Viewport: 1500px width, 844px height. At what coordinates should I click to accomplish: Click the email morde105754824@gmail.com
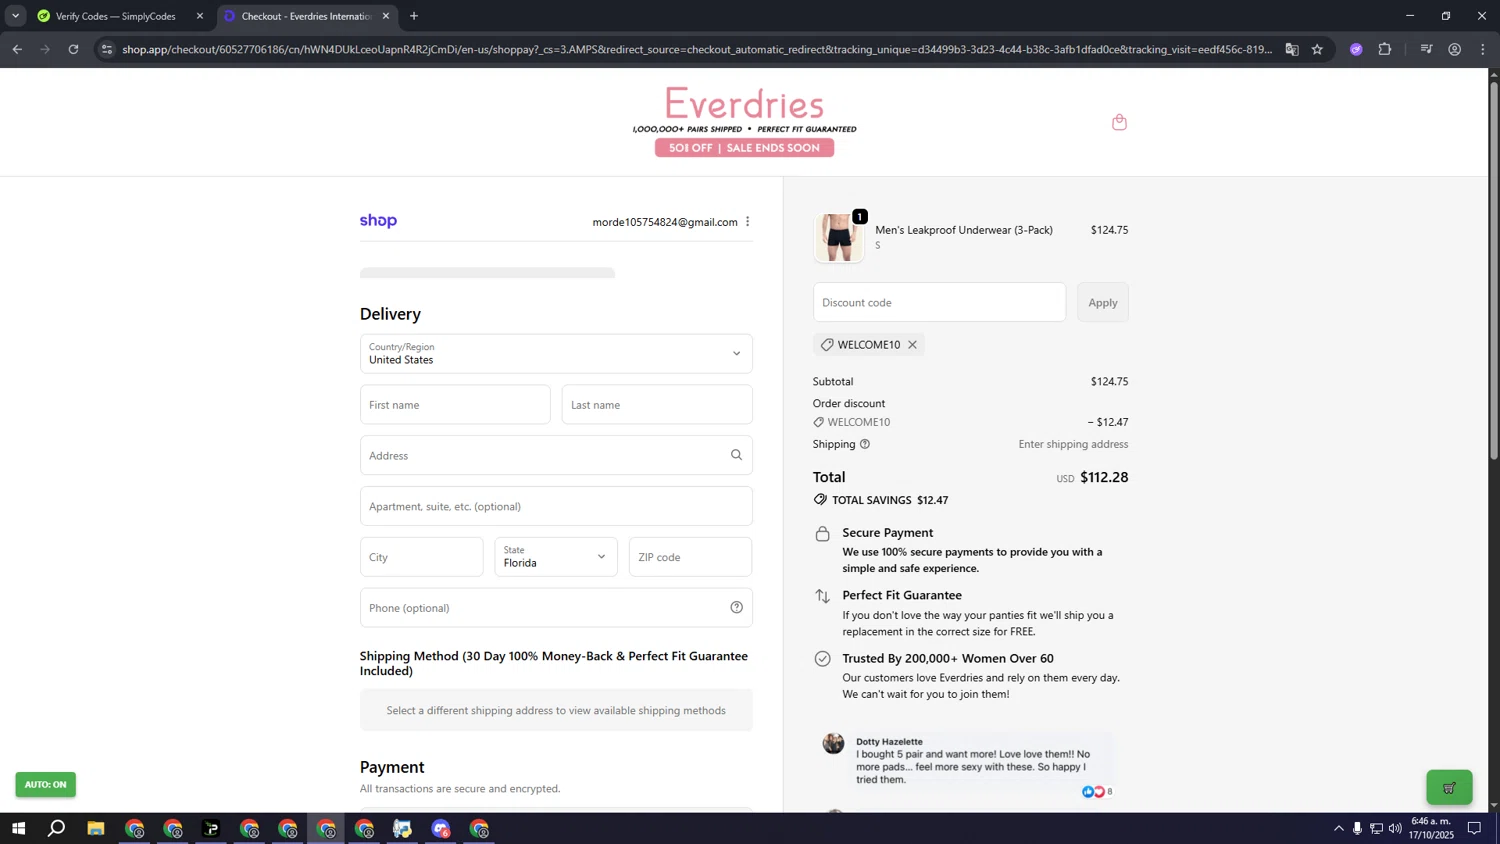click(x=665, y=222)
